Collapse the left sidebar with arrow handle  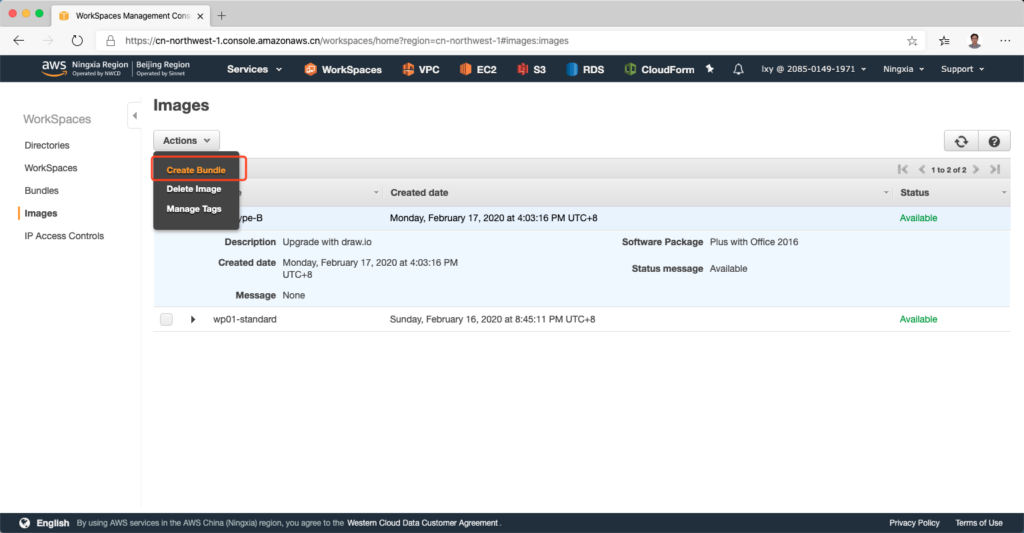134,116
